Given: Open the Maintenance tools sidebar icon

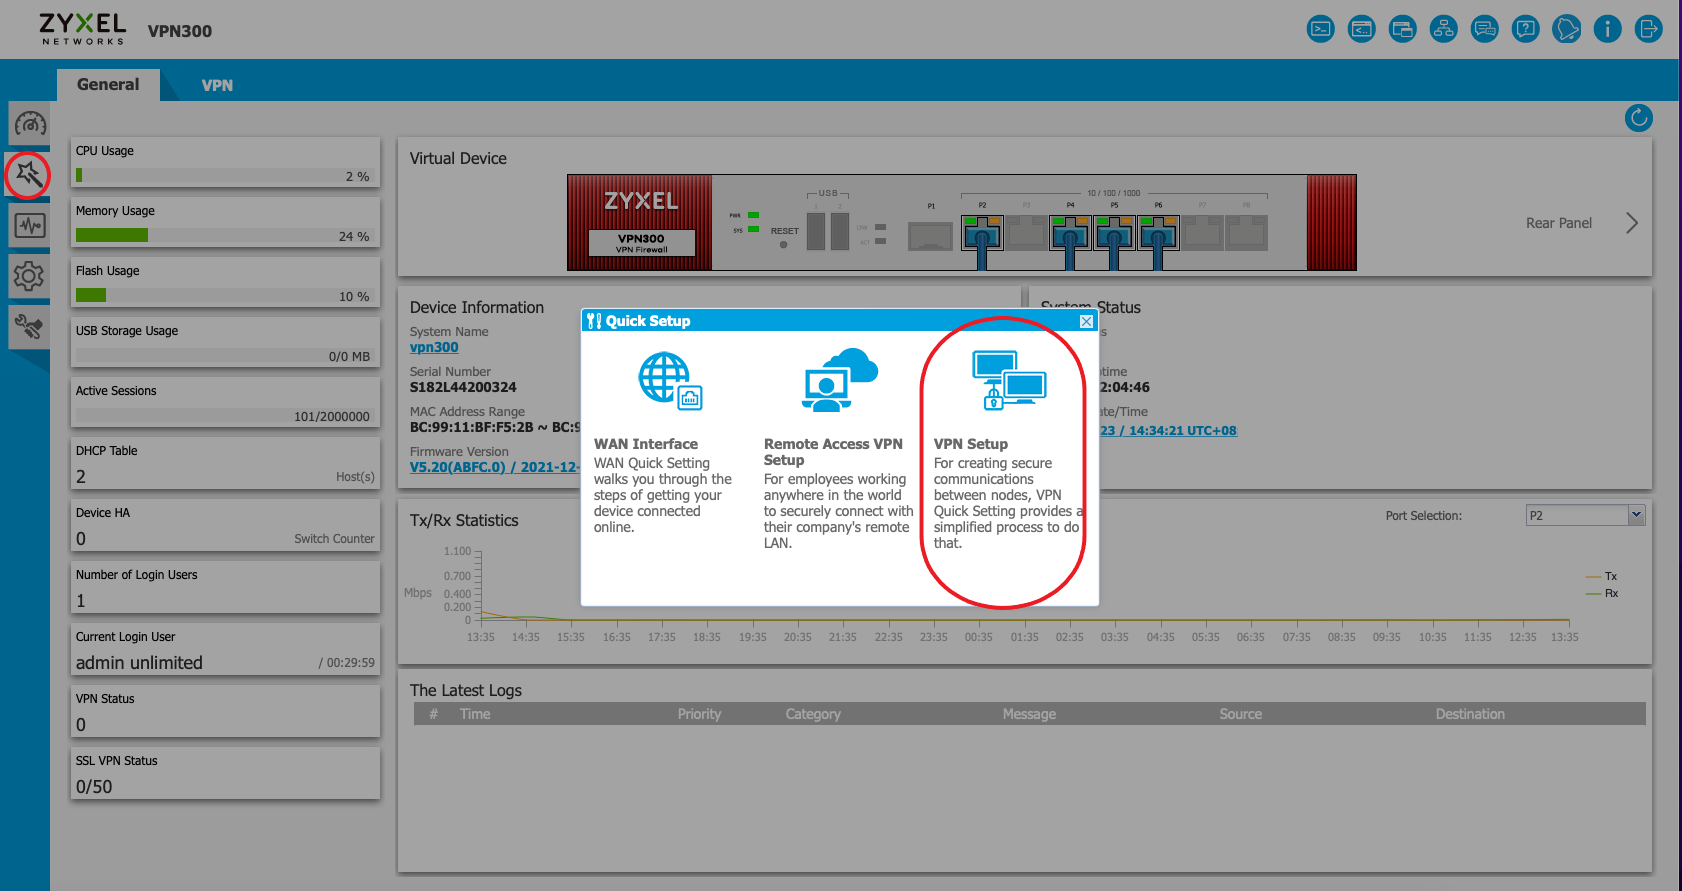Looking at the screenshot, I should point(29,327).
